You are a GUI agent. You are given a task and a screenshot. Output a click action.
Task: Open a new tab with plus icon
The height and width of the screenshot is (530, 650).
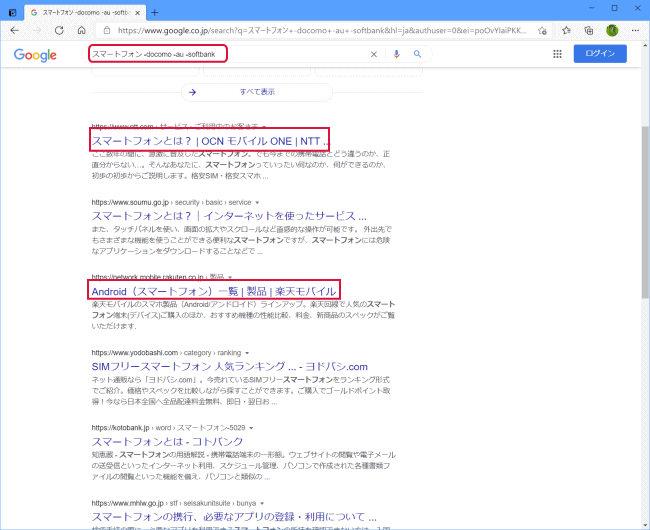tap(155, 12)
